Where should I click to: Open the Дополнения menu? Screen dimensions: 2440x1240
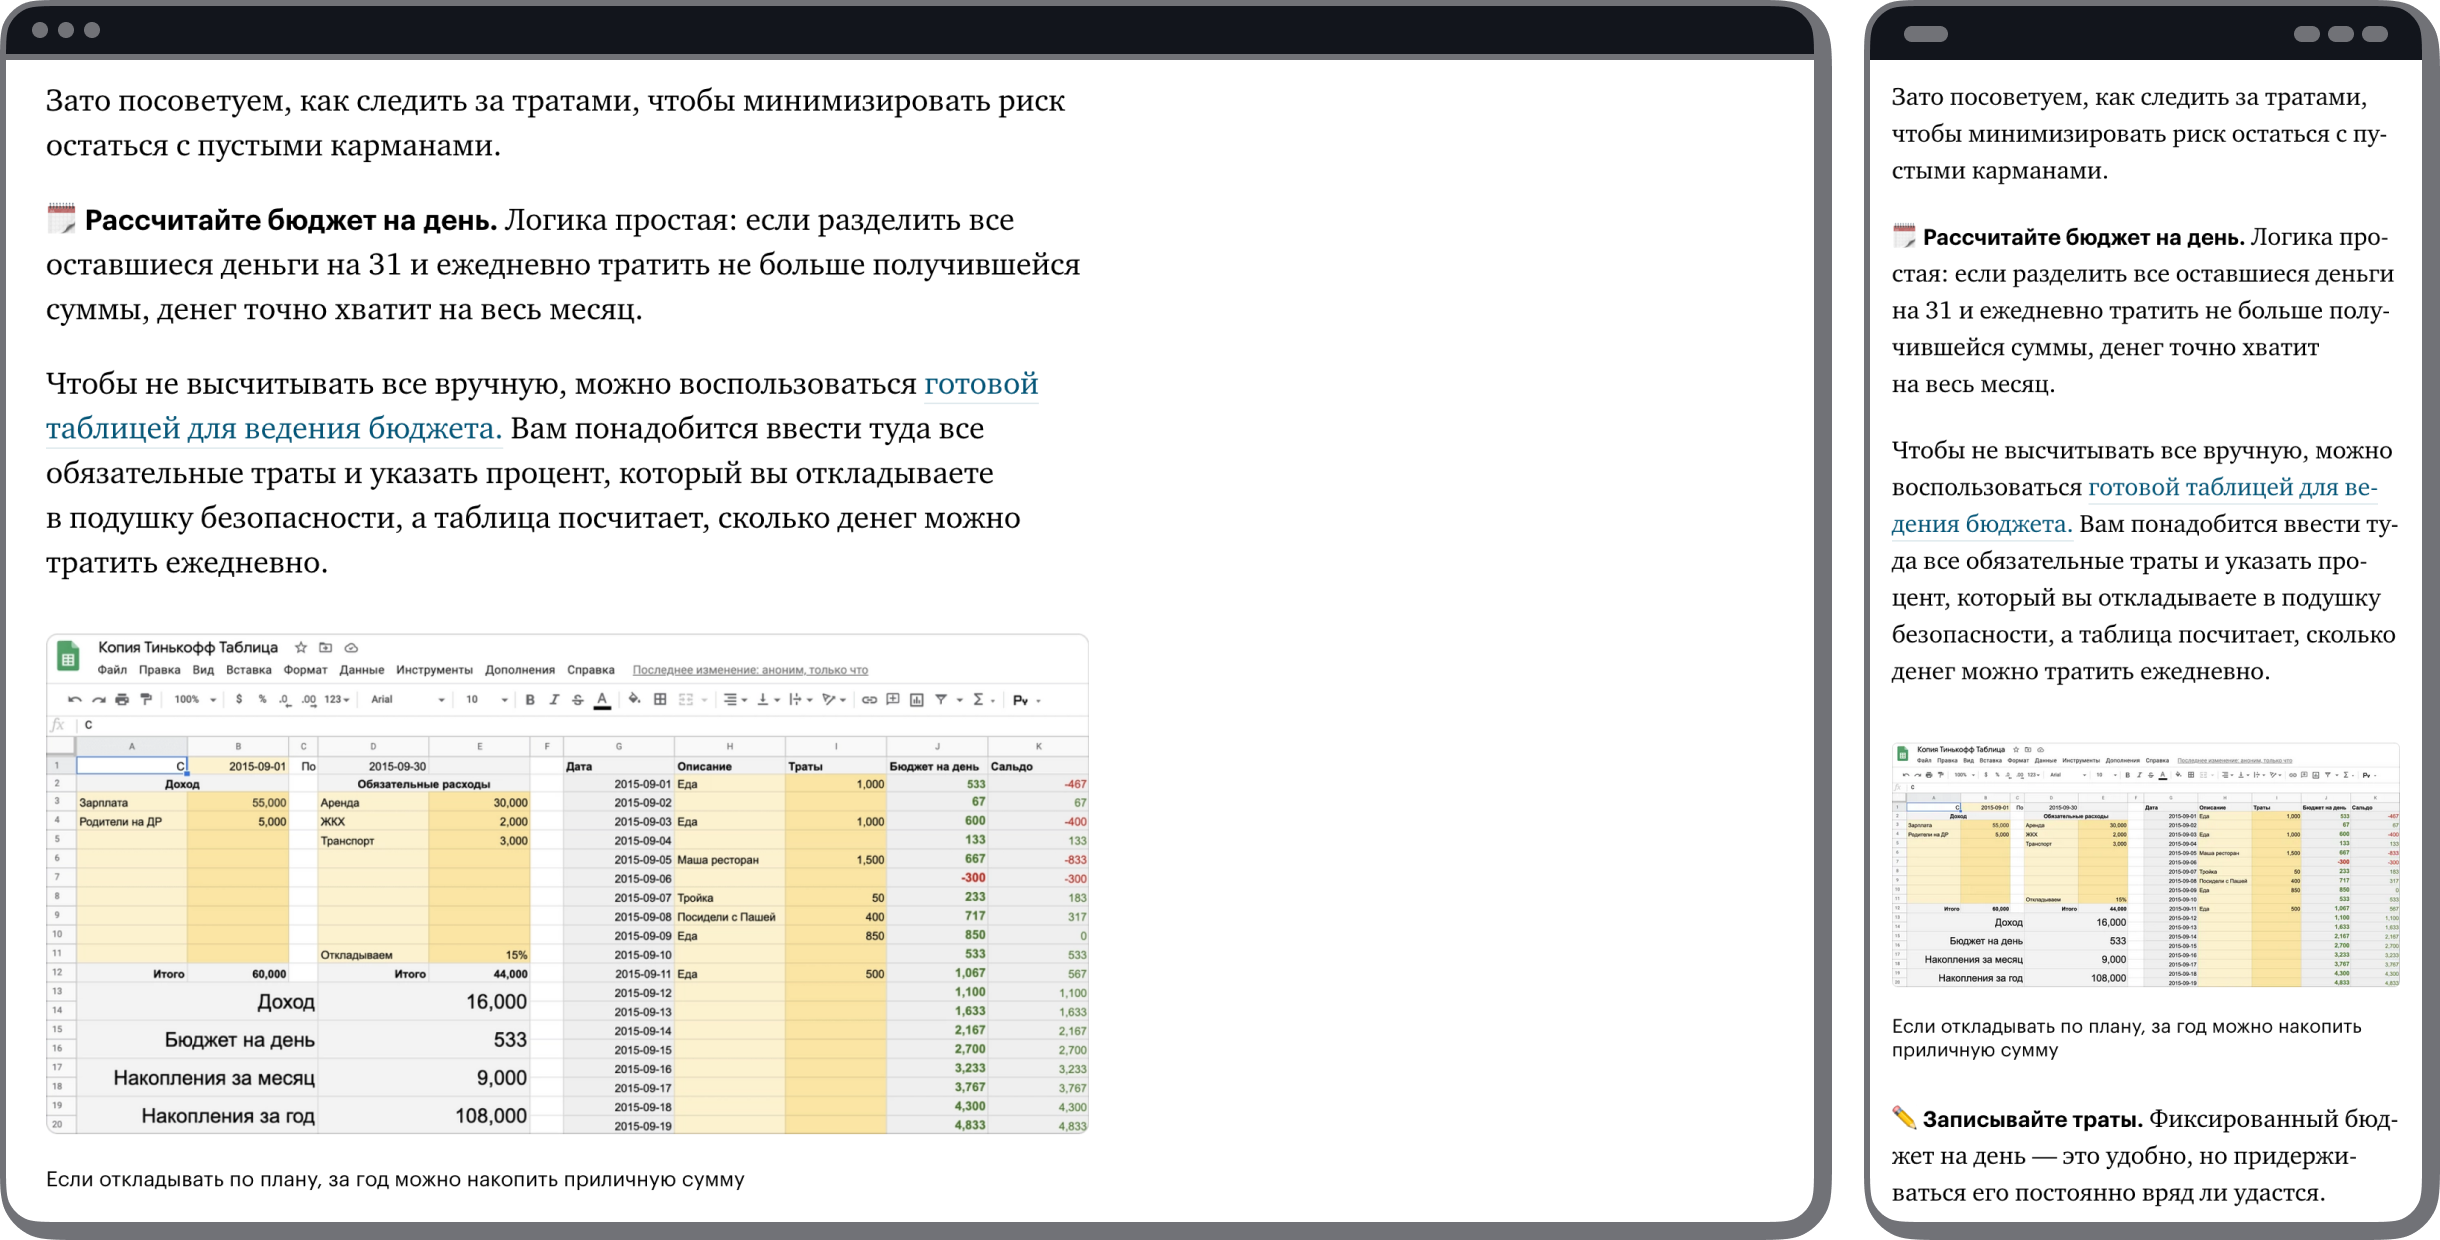pyautogui.click(x=520, y=670)
